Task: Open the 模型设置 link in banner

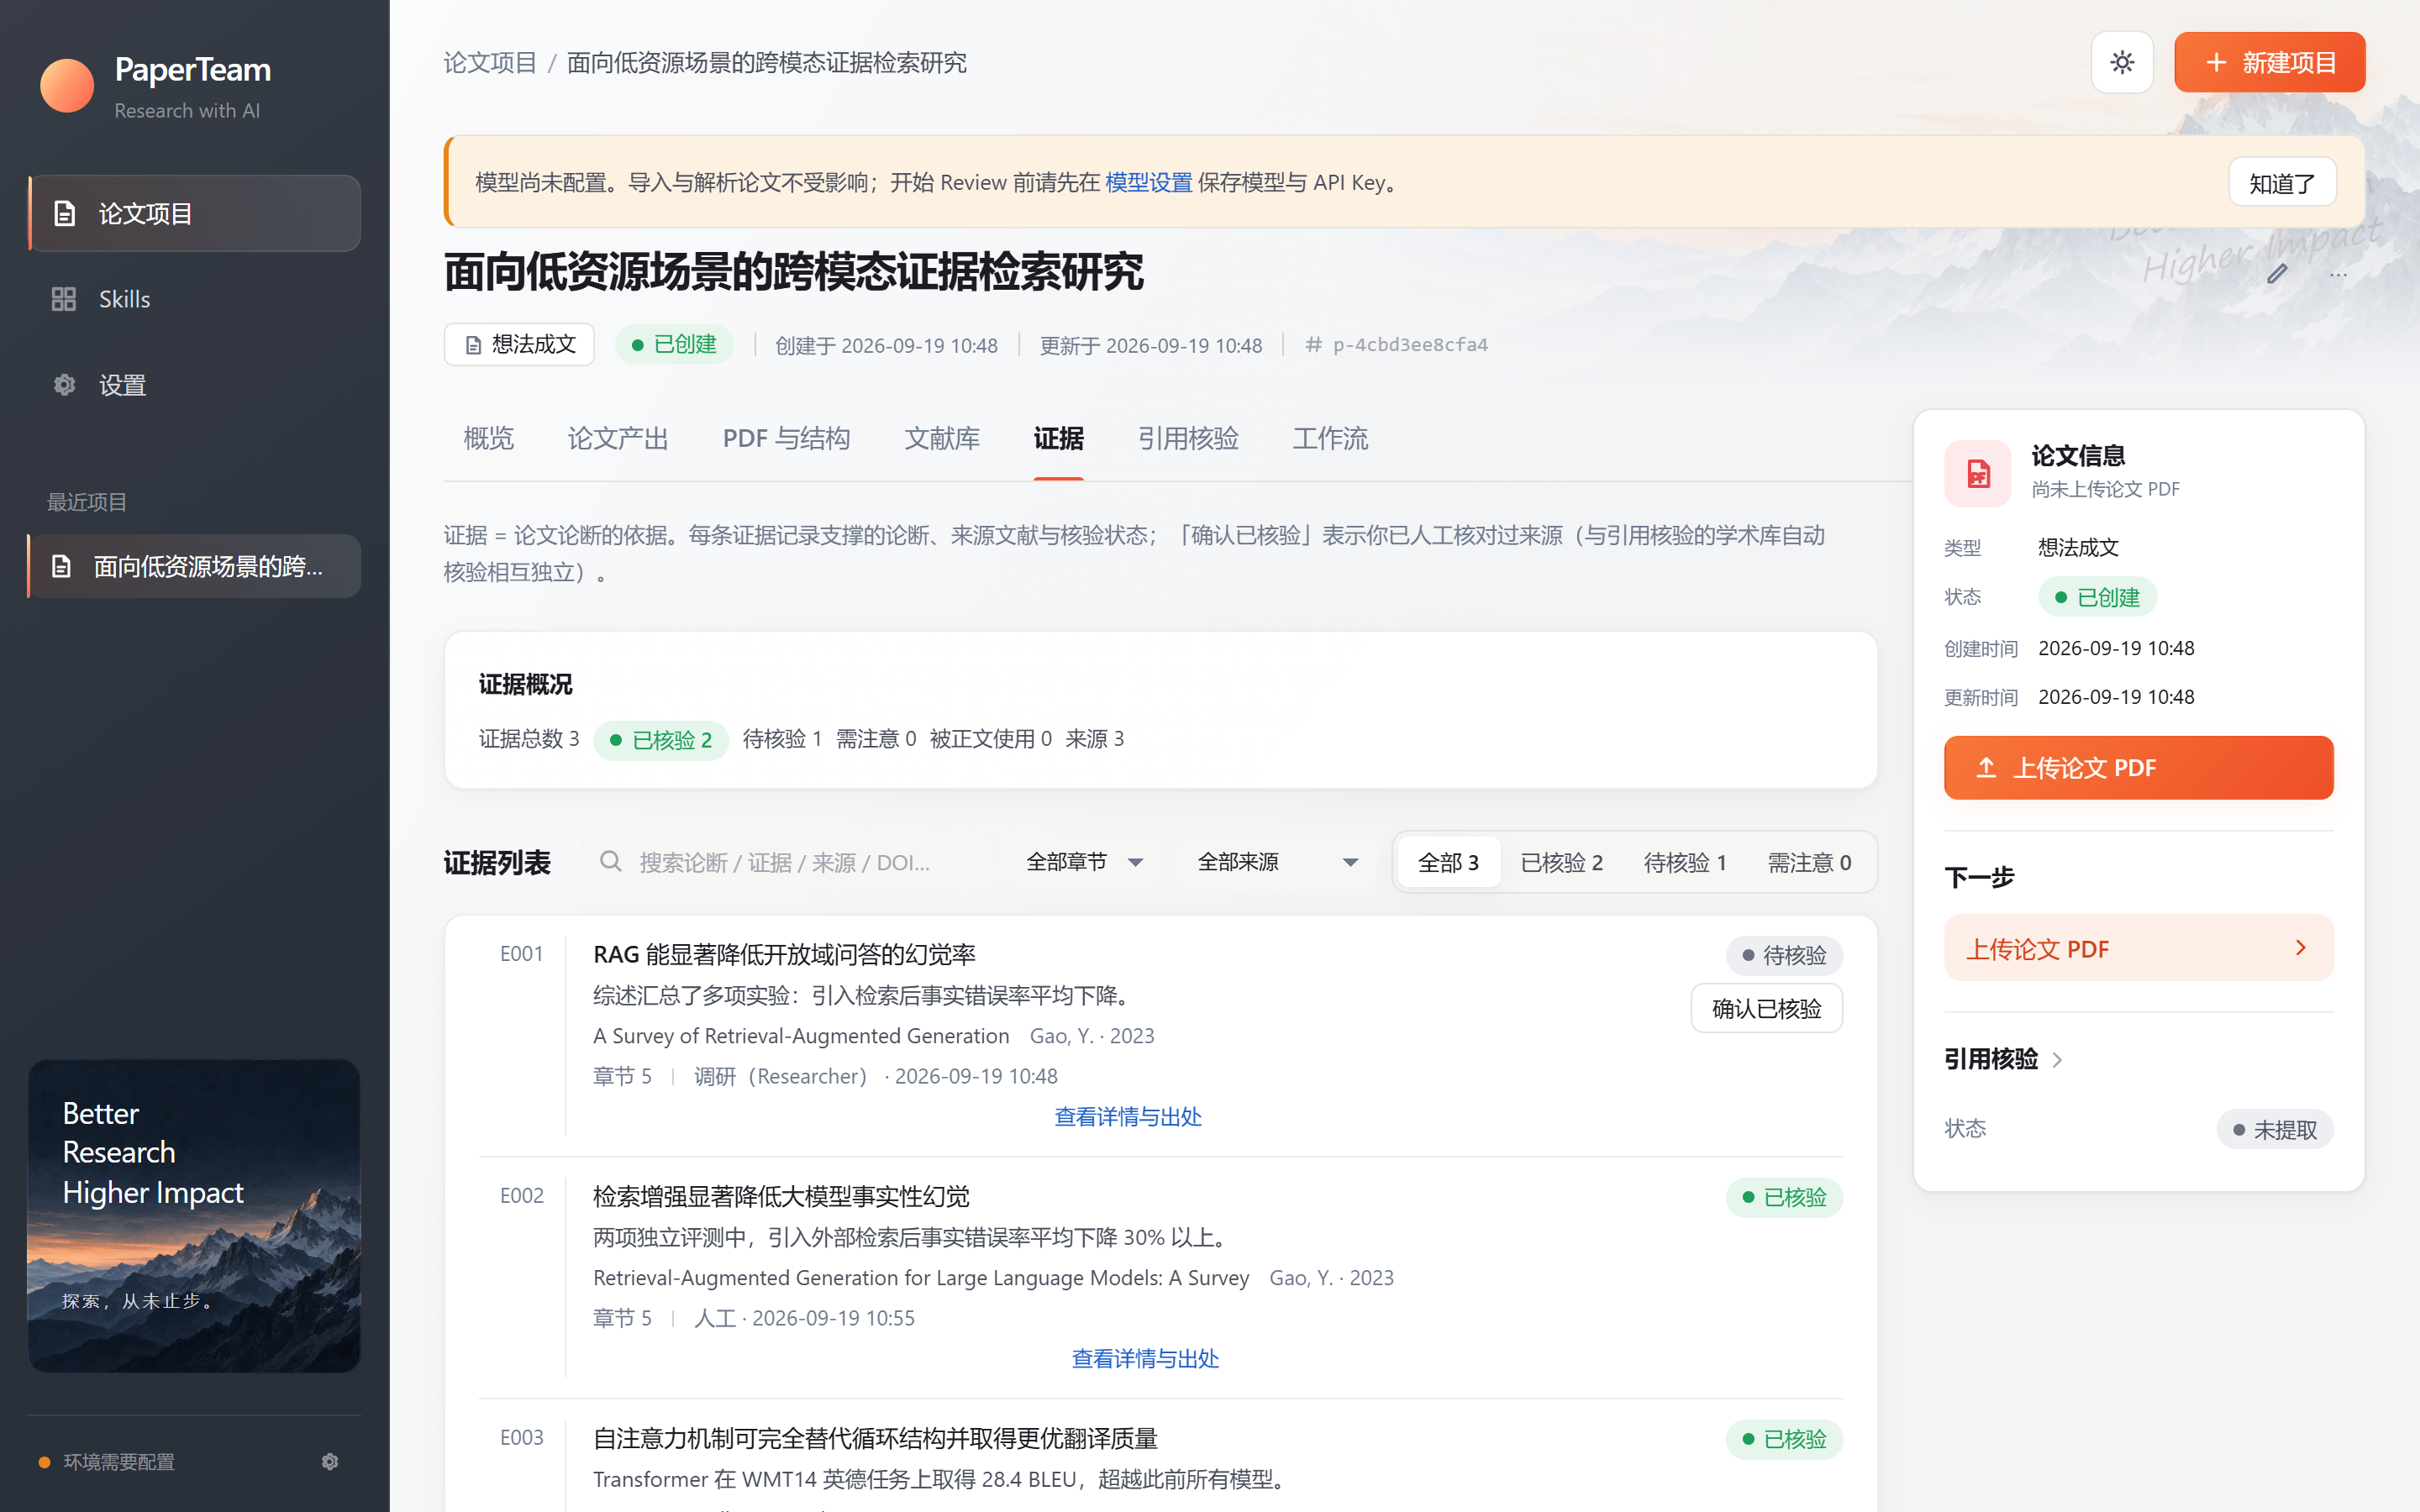Action: 1148,182
